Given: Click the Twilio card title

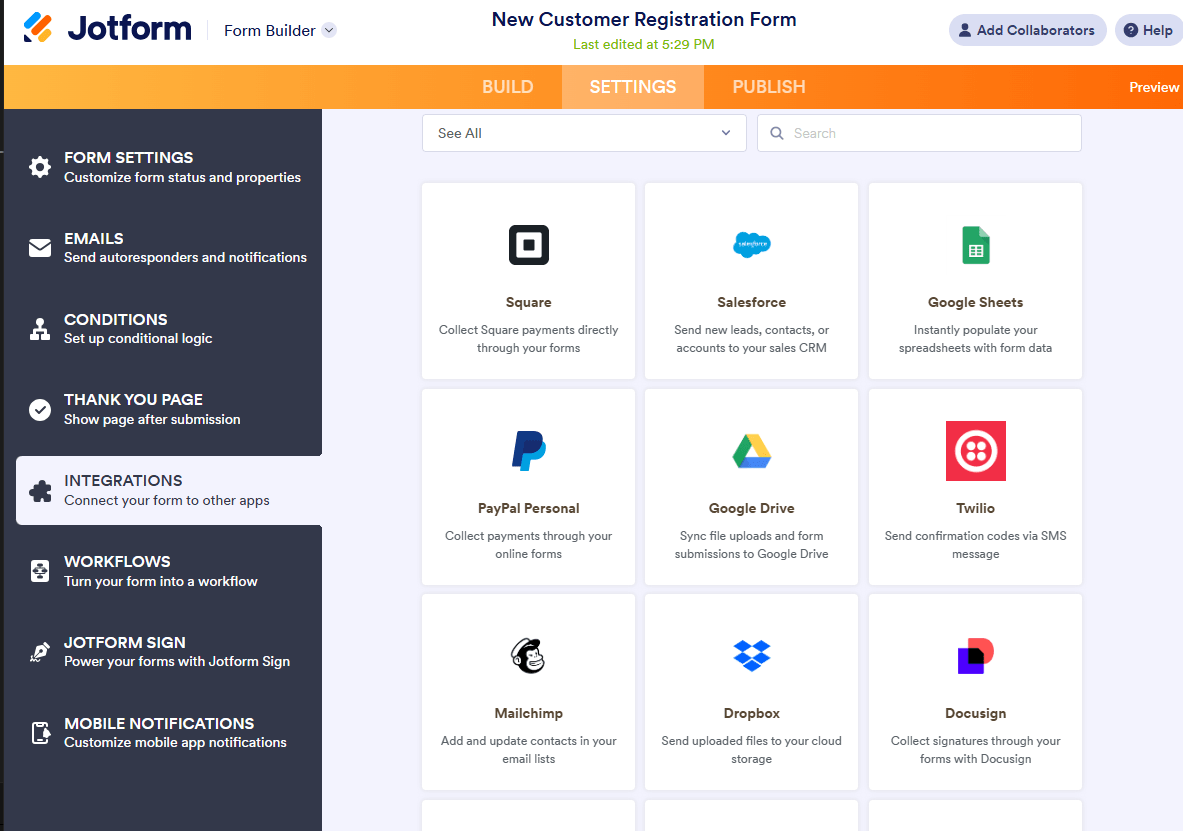Looking at the screenshot, I should coord(976,509).
